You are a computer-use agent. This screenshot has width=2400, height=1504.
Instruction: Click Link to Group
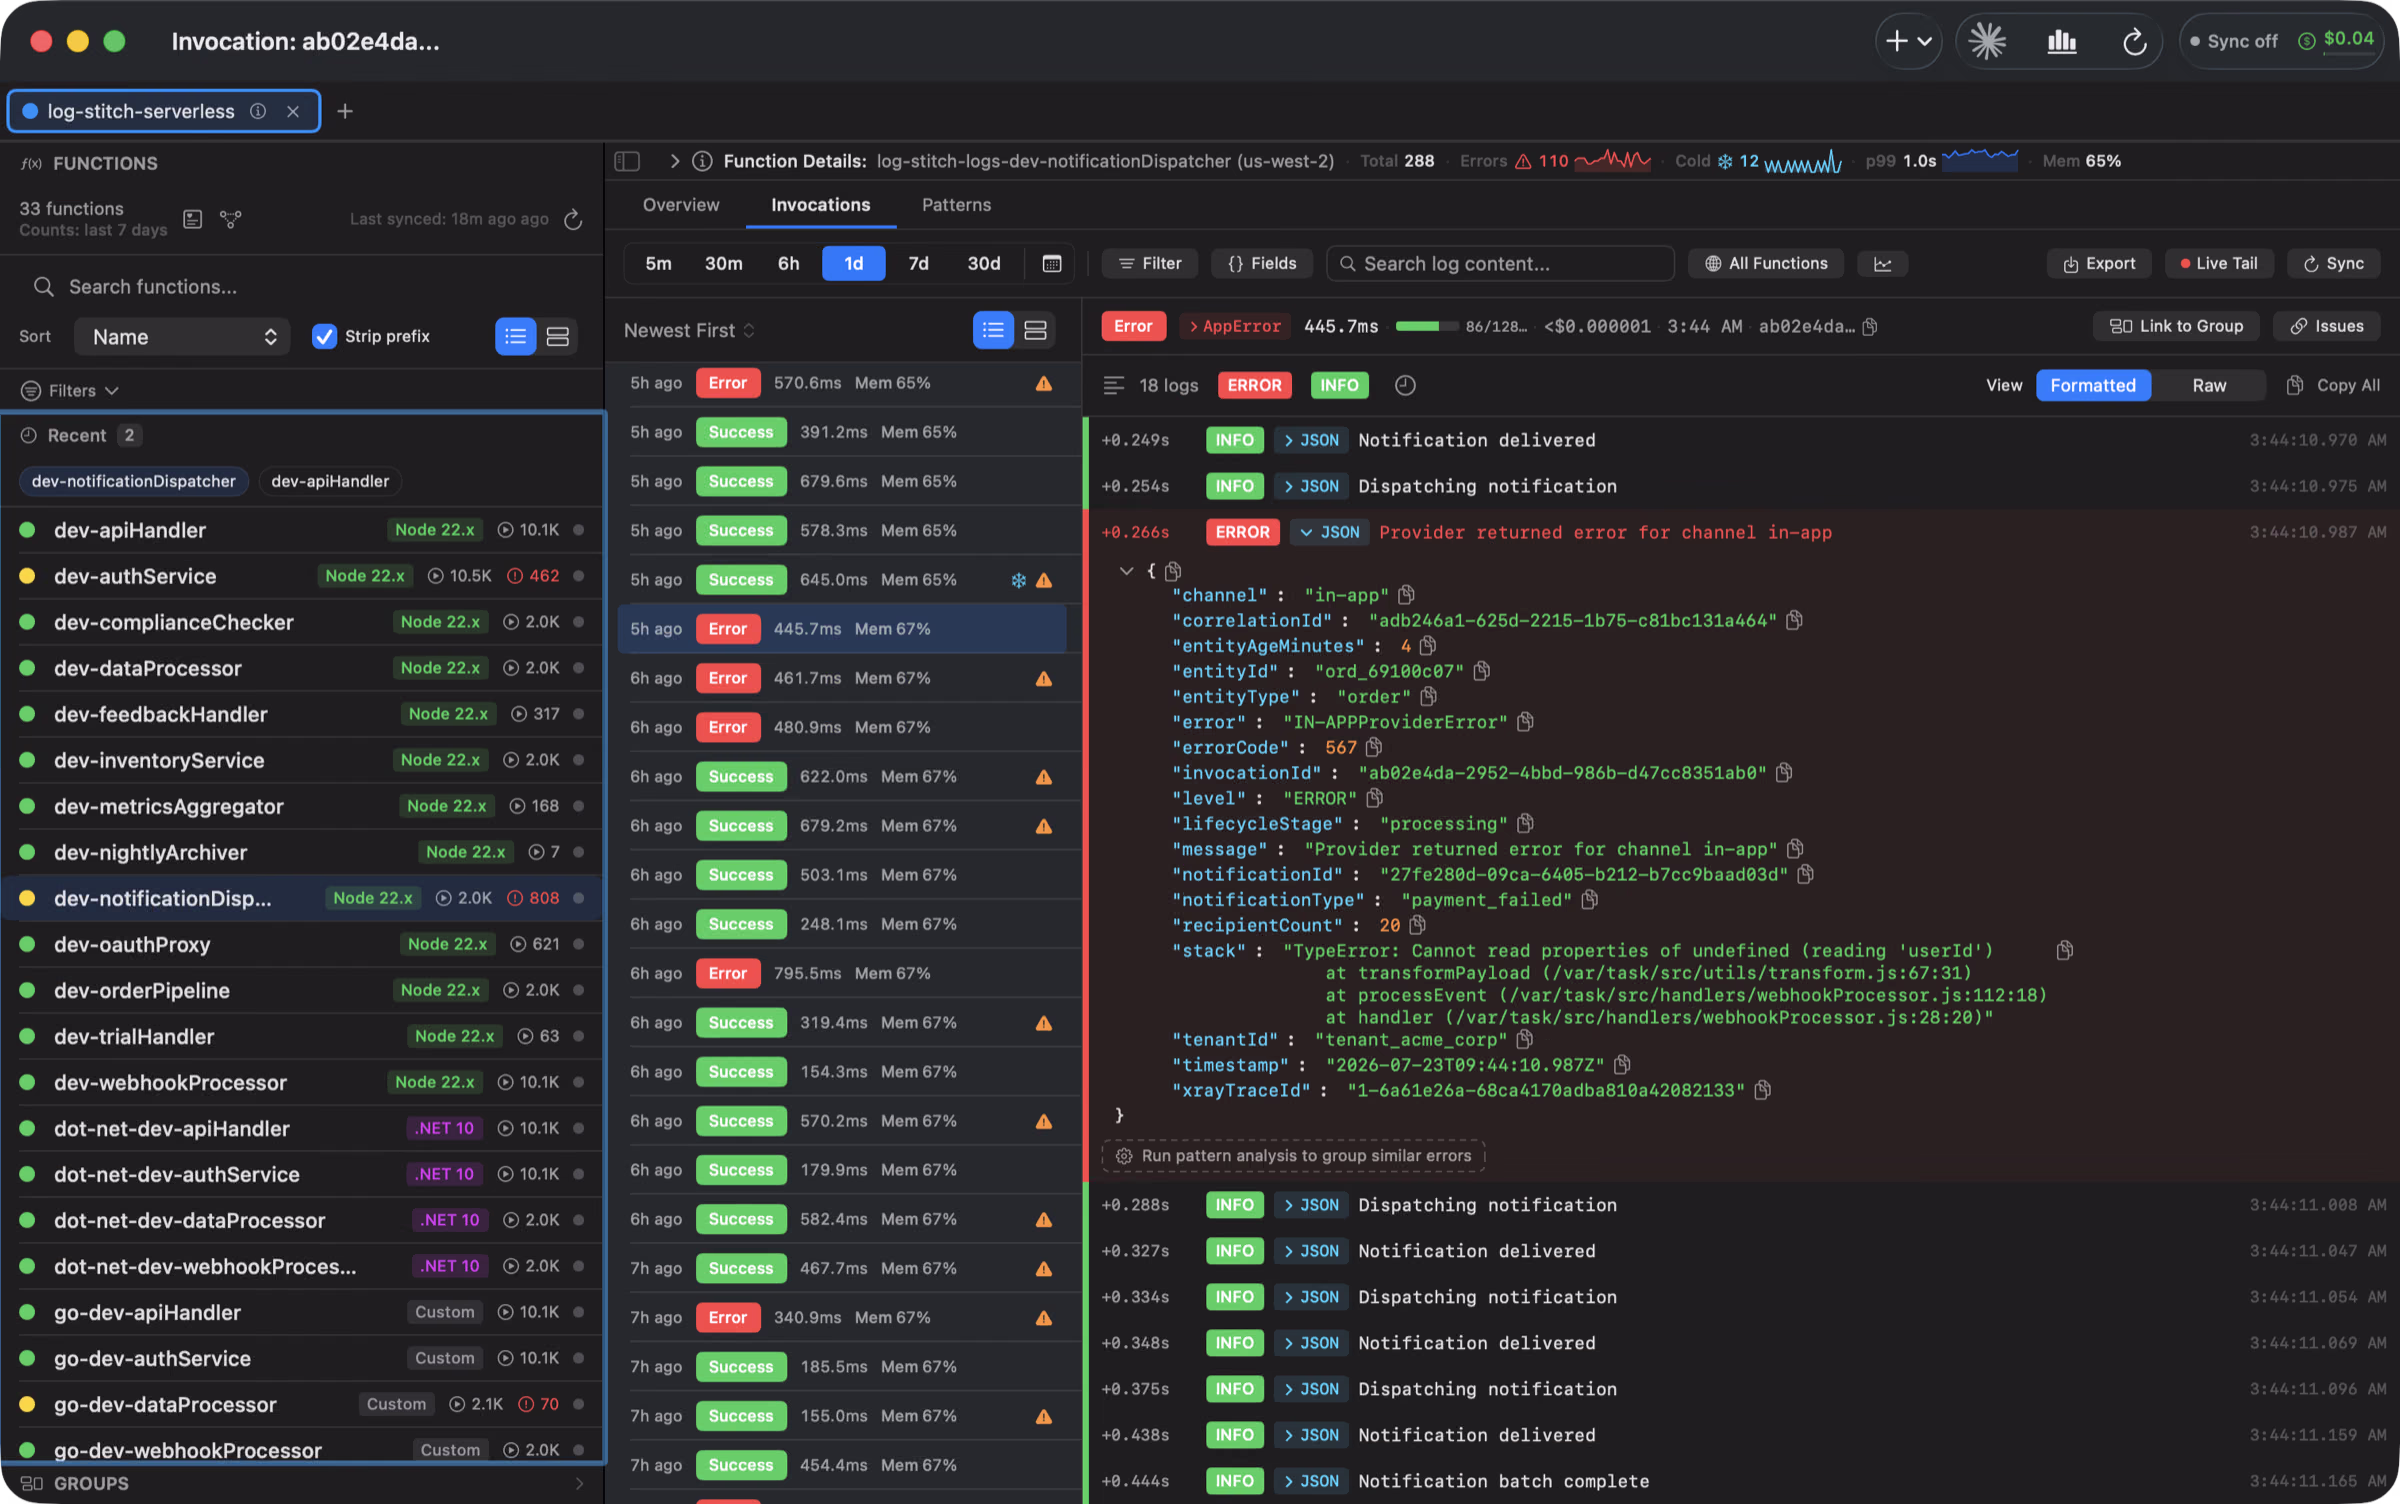[x=2176, y=326]
